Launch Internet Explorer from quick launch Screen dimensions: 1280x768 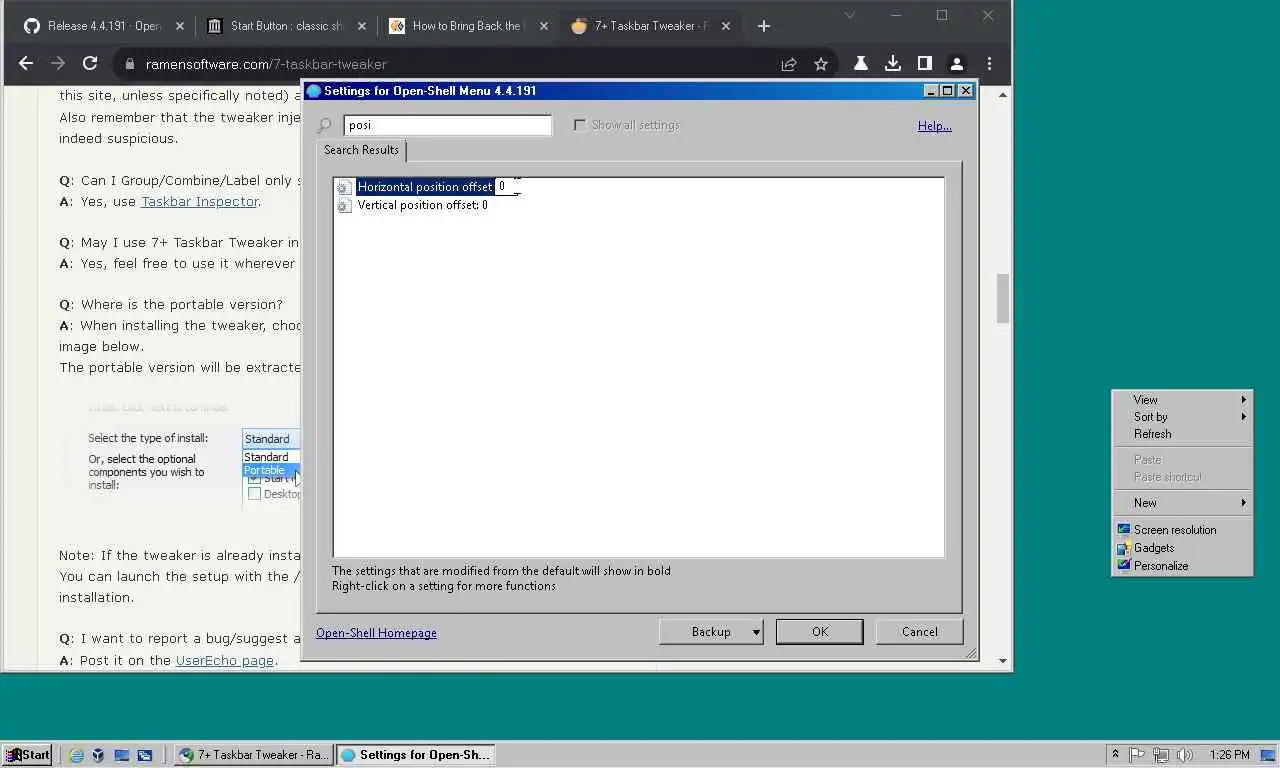(77, 755)
